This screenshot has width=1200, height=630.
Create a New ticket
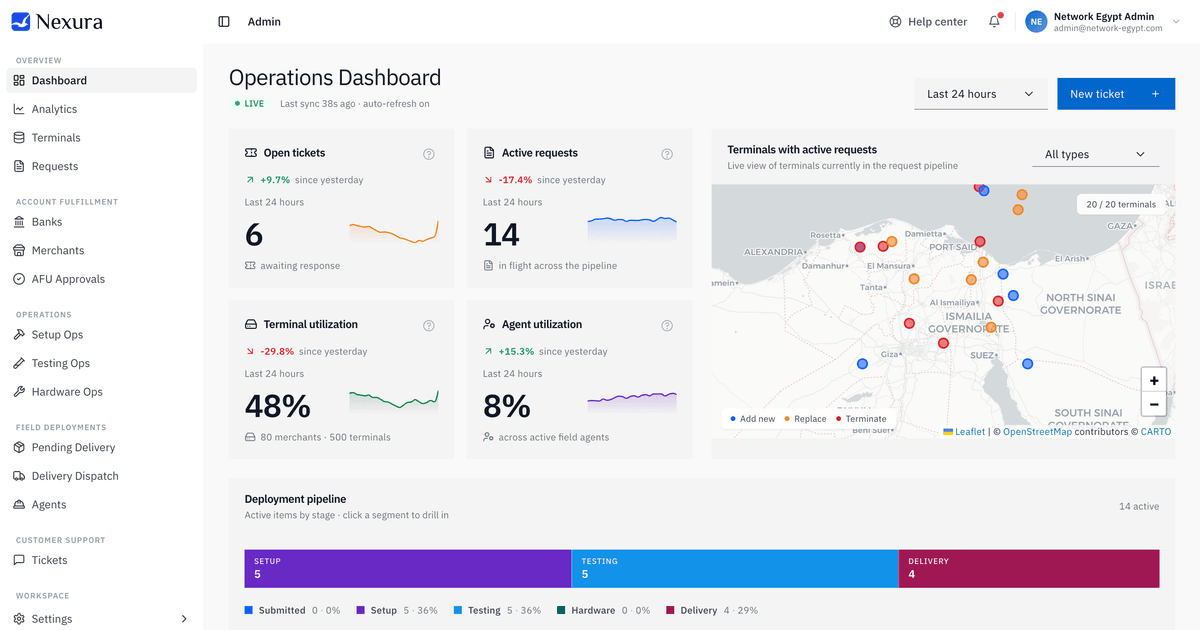point(1116,94)
